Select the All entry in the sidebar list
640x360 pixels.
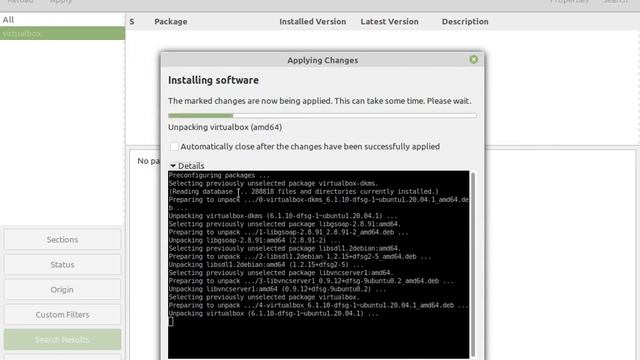pyautogui.click(x=62, y=20)
